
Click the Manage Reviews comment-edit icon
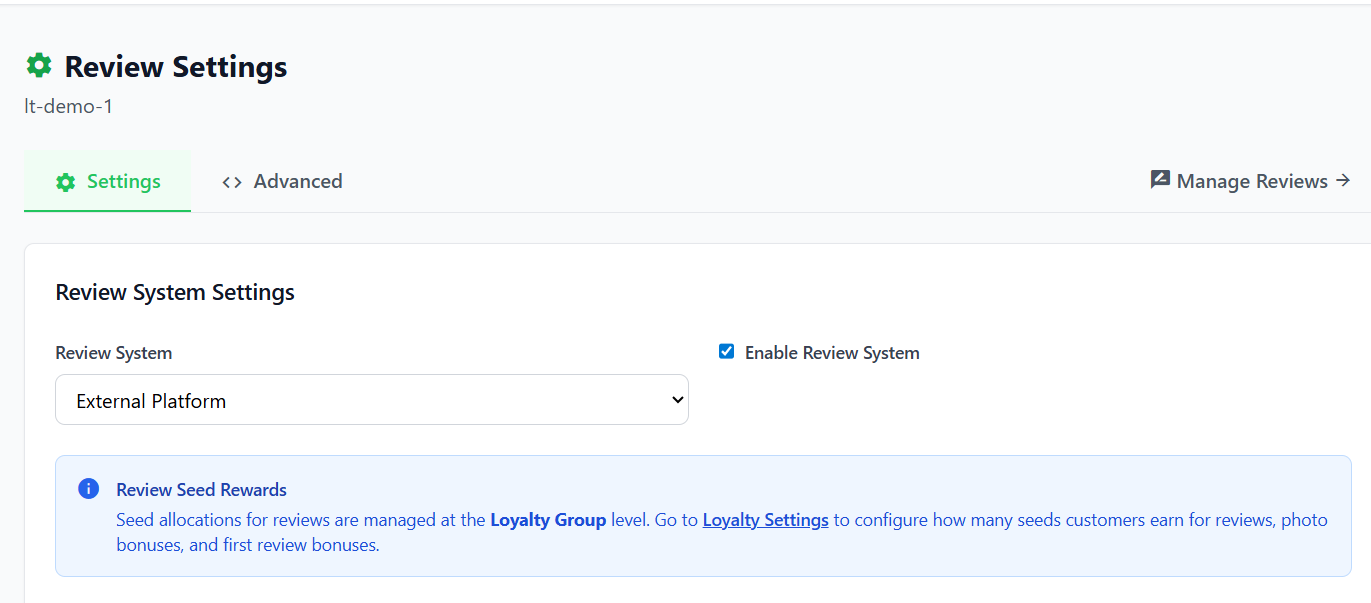[x=1160, y=180]
